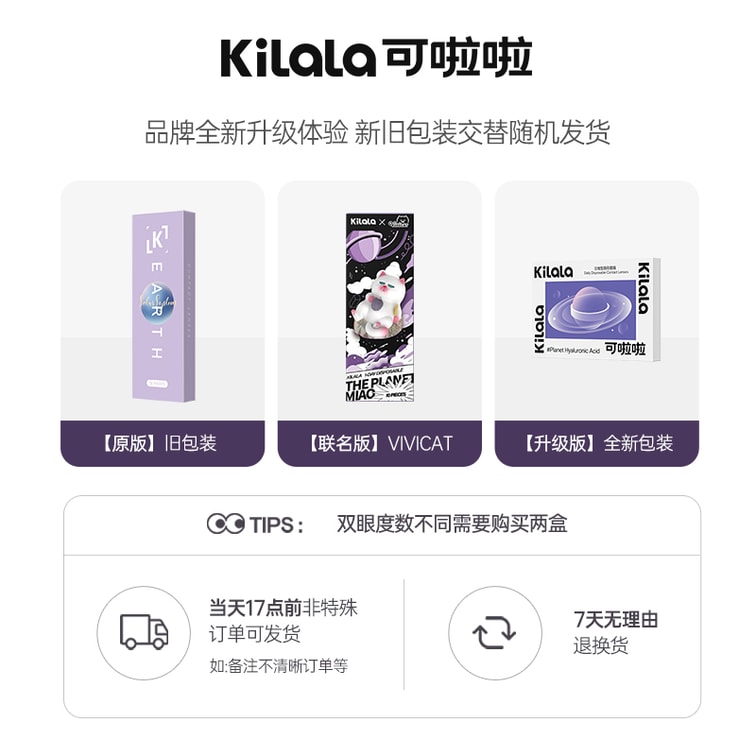
Task: Click the 如:备注不清晰订单等 note
Action: (x=279, y=666)
